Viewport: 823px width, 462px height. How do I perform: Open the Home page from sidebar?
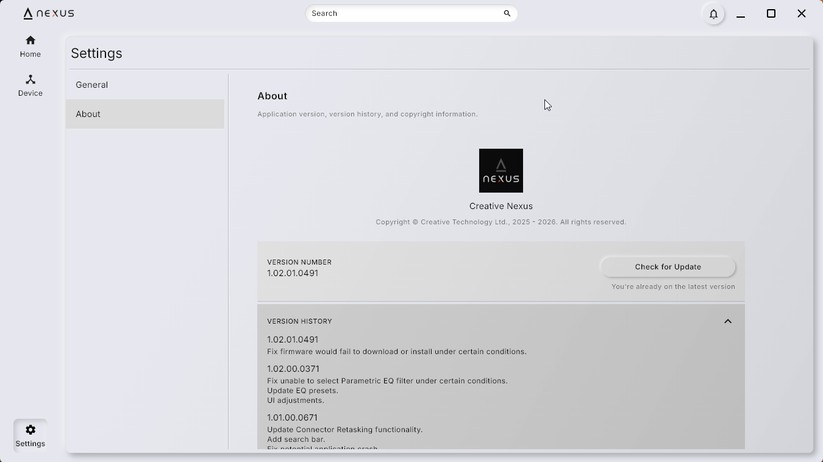[30, 46]
